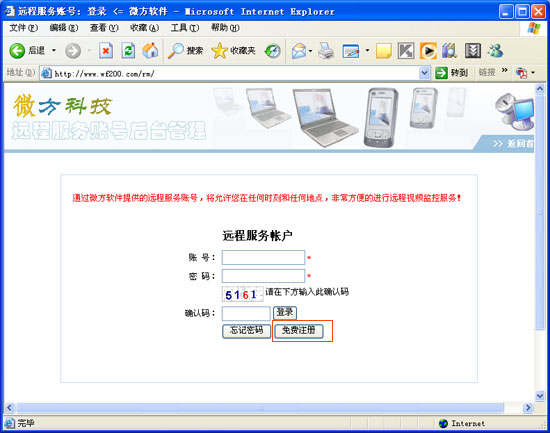Click the Stop loading icon
The height and width of the screenshot is (433, 550).
click(x=106, y=51)
